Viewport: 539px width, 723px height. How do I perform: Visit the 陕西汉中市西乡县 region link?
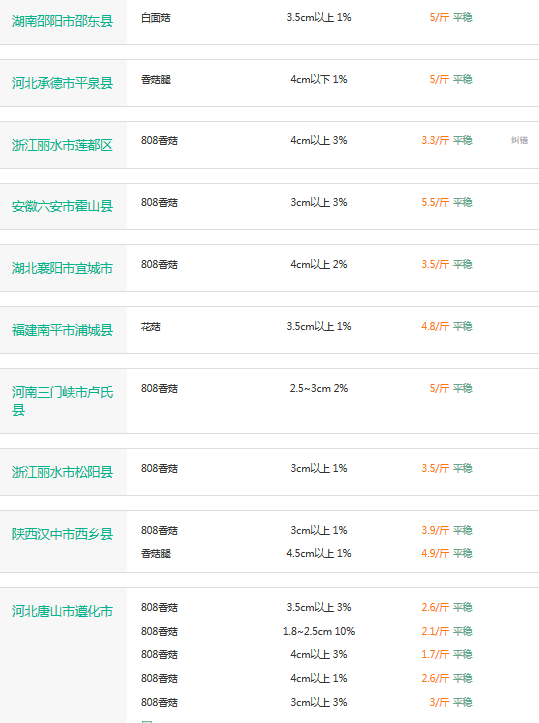(x=62, y=534)
